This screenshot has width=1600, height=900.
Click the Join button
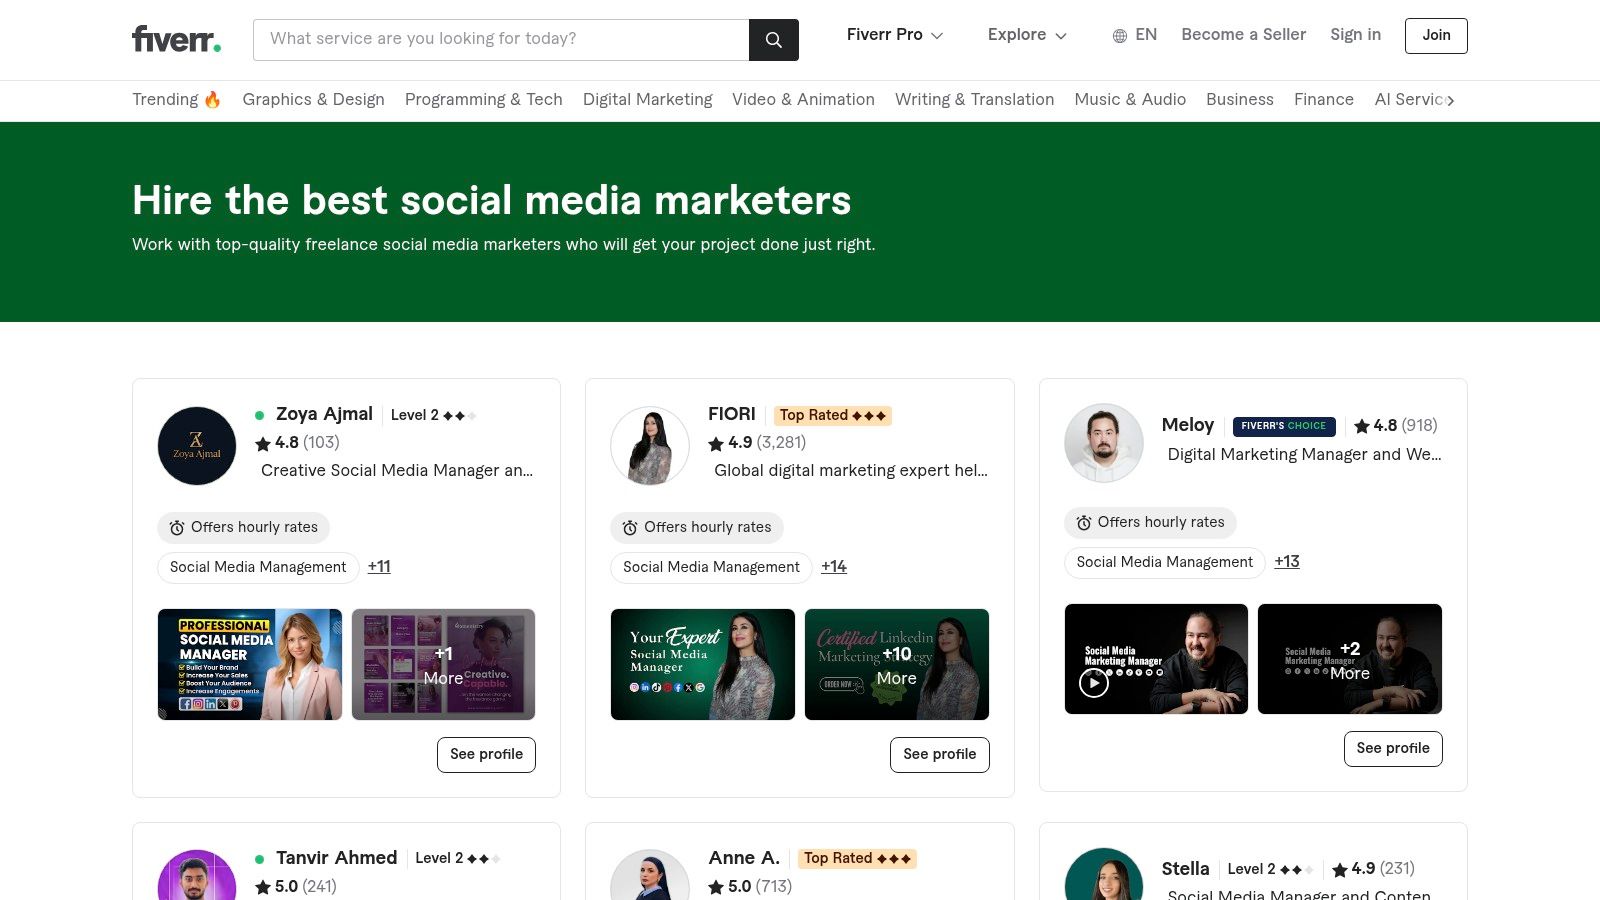tap(1436, 35)
